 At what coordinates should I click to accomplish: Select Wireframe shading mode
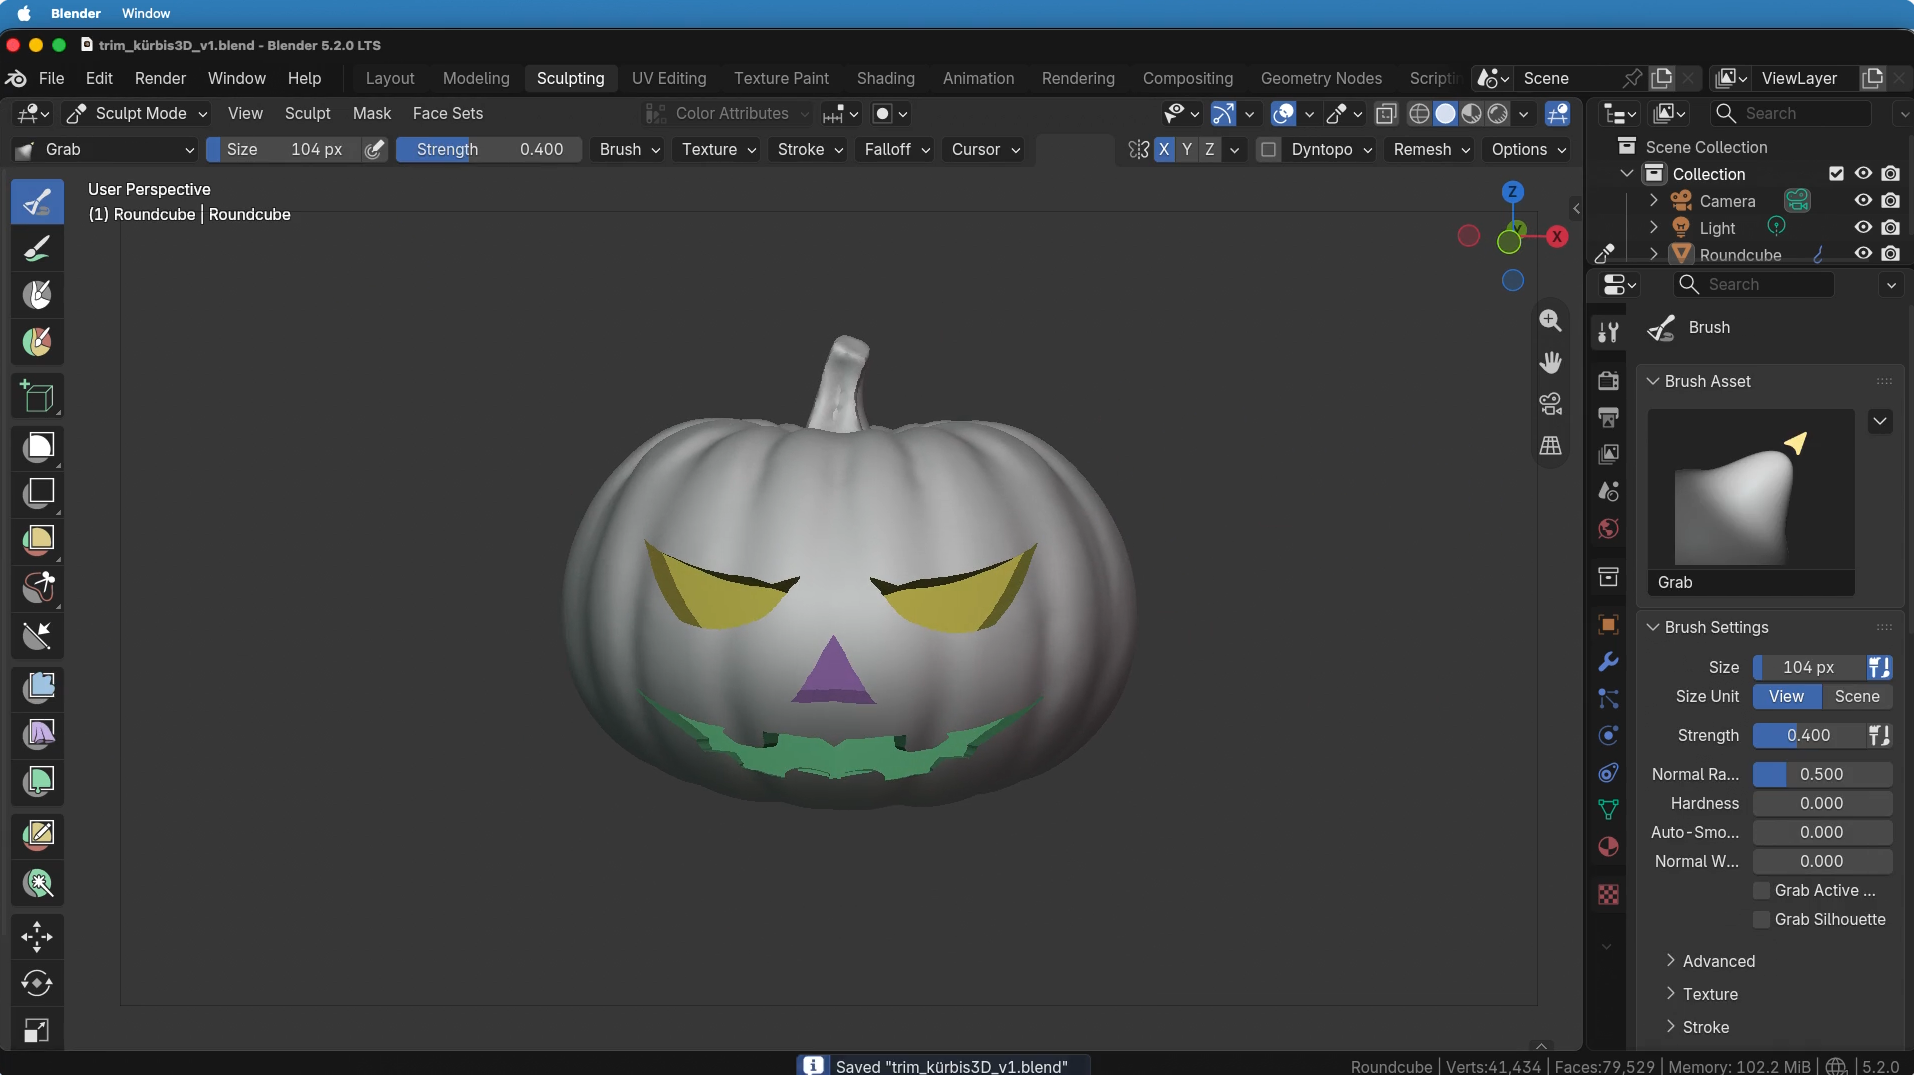click(1419, 114)
